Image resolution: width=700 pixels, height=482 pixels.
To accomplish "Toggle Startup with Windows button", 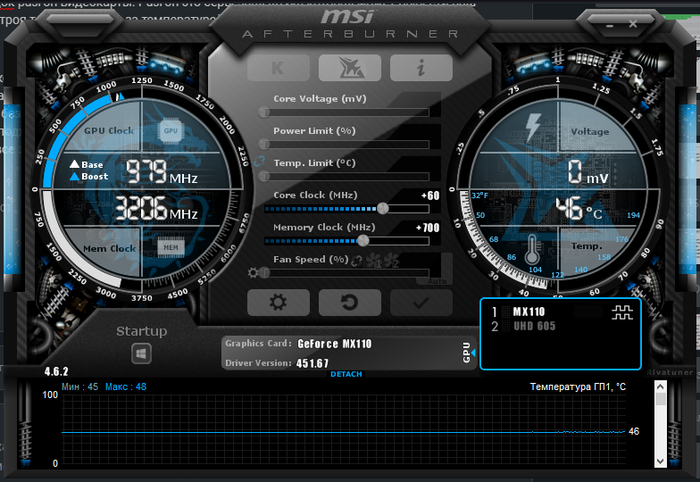I will tap(141, 352).
